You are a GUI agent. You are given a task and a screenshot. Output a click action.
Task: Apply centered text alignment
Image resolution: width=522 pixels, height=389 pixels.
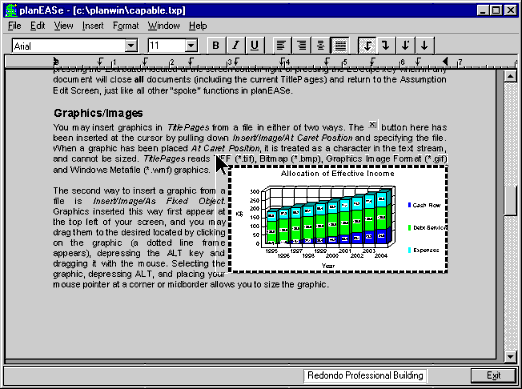(320, 45)
